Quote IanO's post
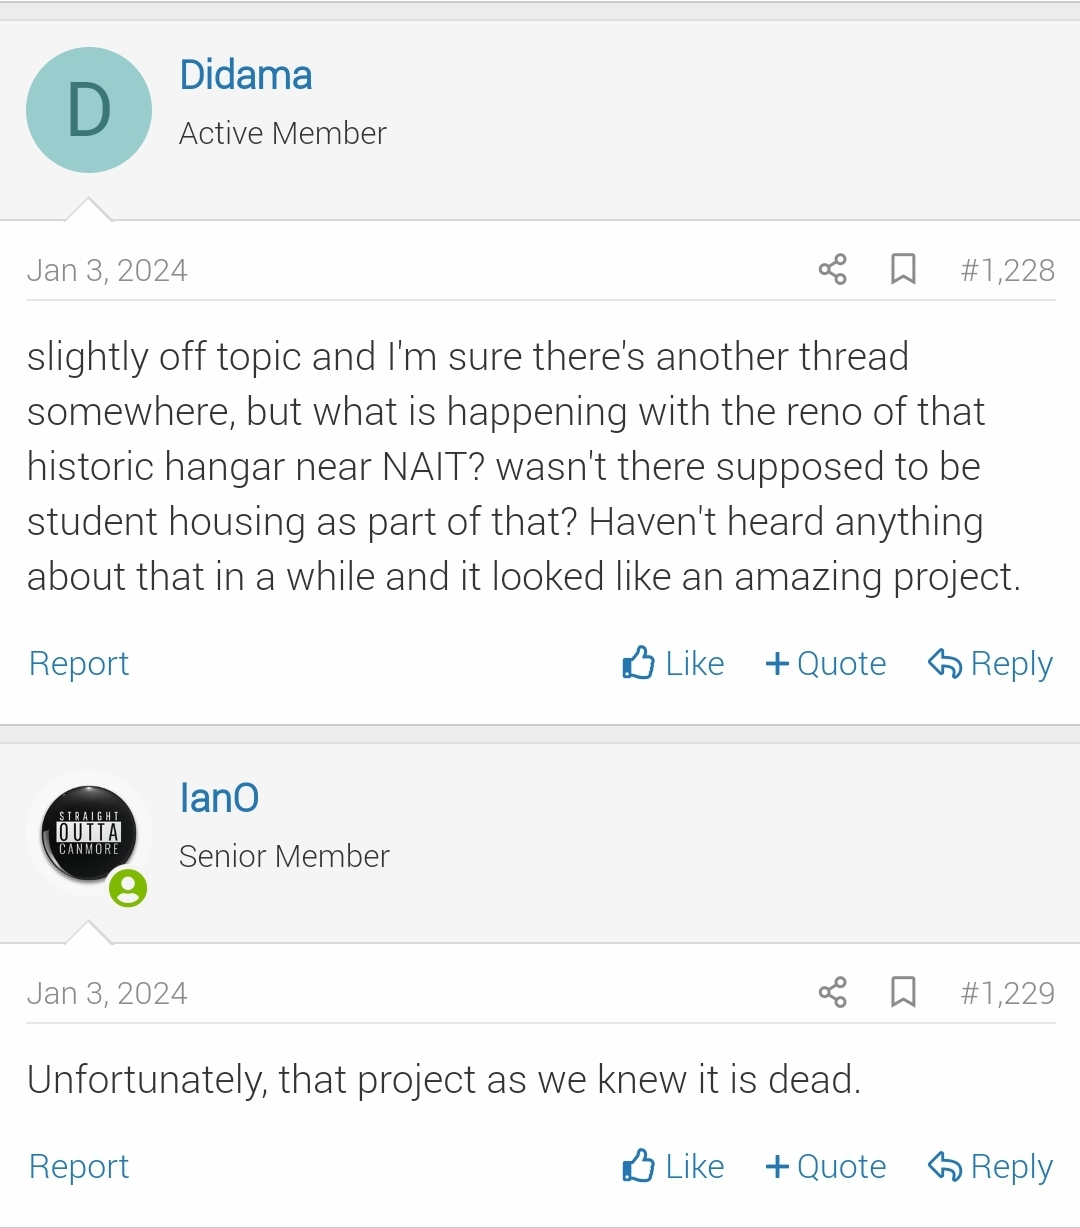 (826, 1167)
